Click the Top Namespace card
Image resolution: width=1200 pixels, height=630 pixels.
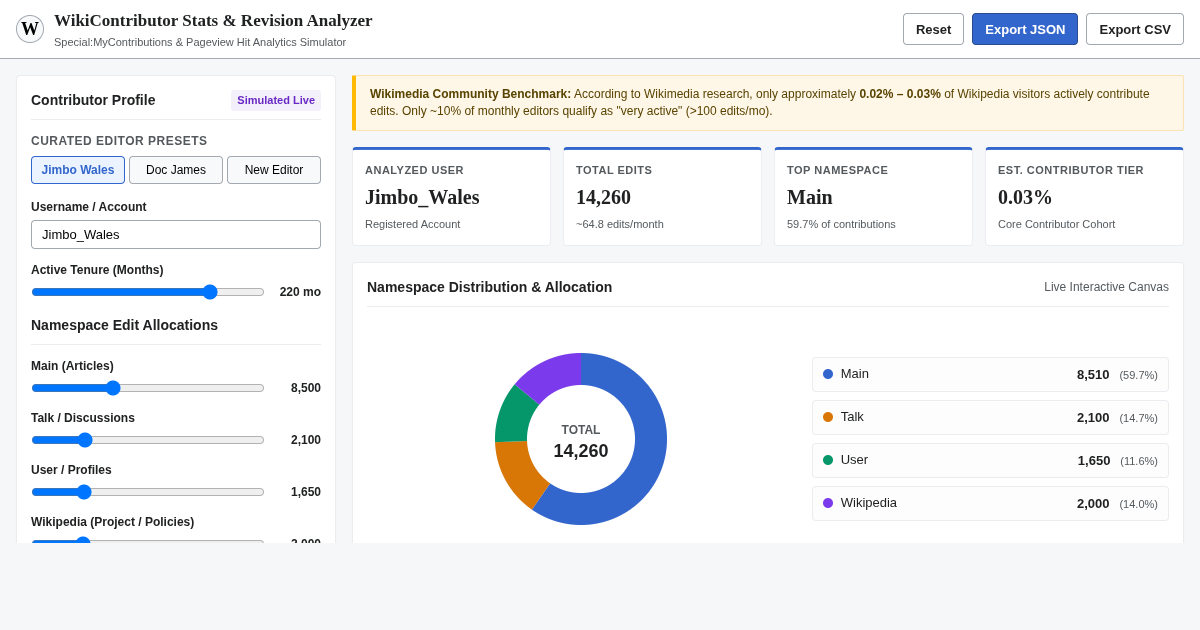(873, 197)
